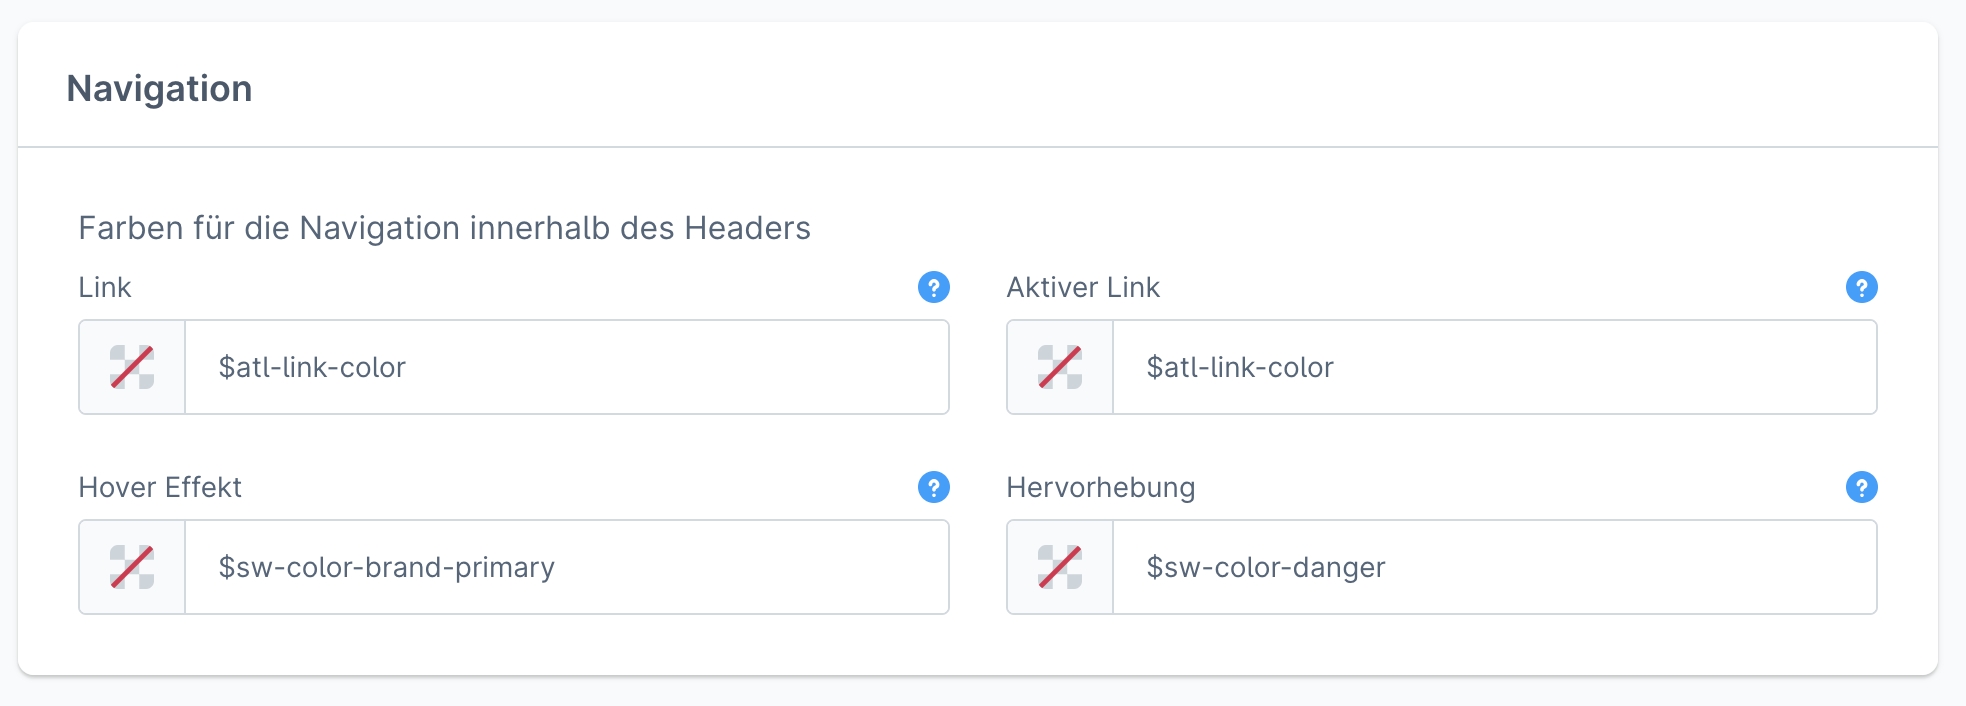Open Hervorhebung color swatch
The height and width of the screenshot is (706, 1966).
pos(1060,567)
